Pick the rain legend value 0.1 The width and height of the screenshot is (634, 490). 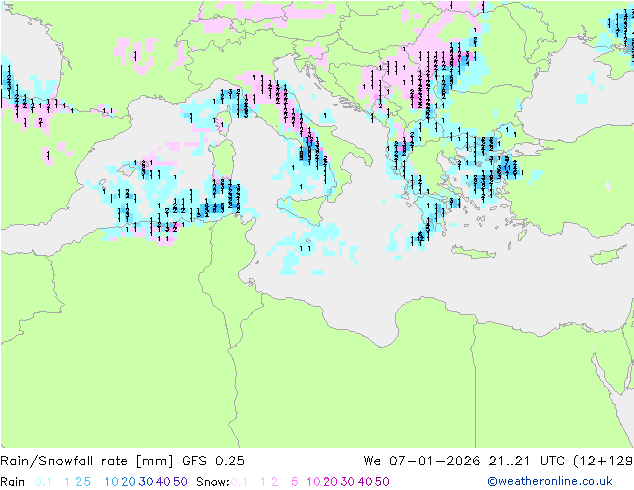pyautogui.click(x=43, y=482)
